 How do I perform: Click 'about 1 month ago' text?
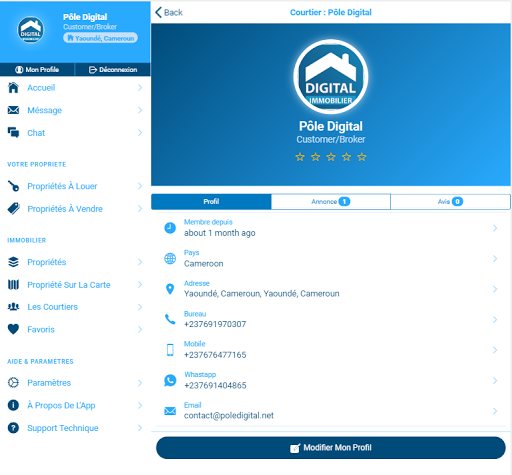(220, 233)
